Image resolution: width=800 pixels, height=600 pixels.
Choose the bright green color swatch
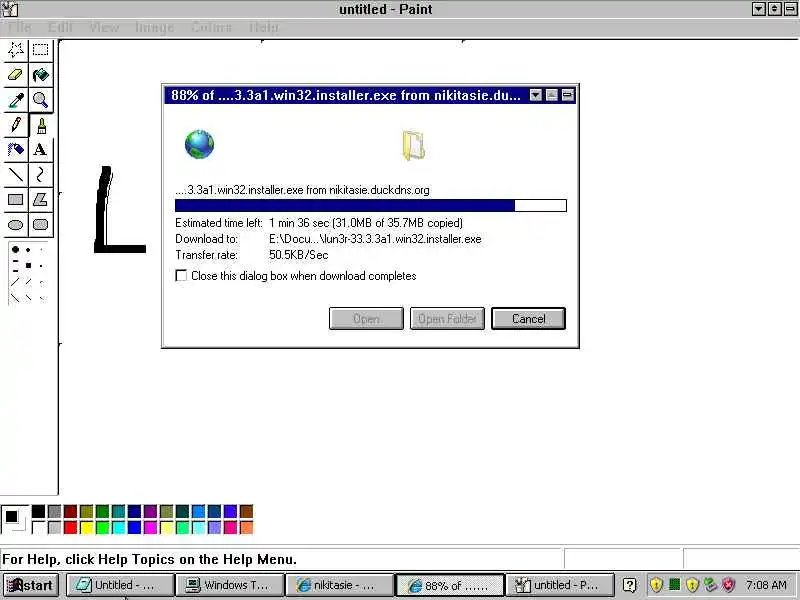coord(103,527)
